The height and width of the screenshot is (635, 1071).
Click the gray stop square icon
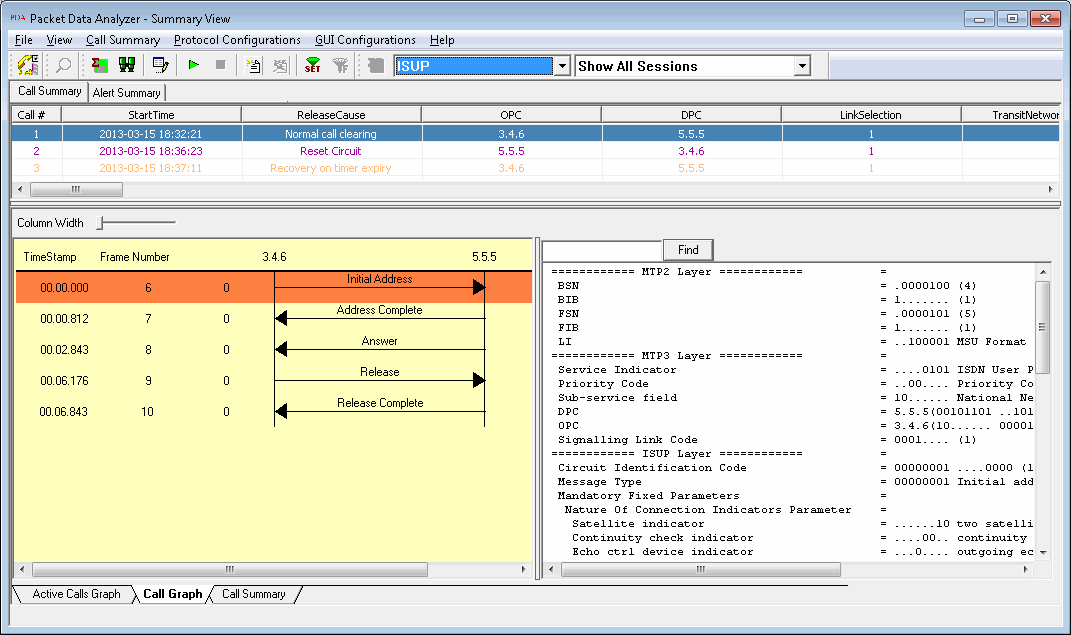[x=220, y=65]
